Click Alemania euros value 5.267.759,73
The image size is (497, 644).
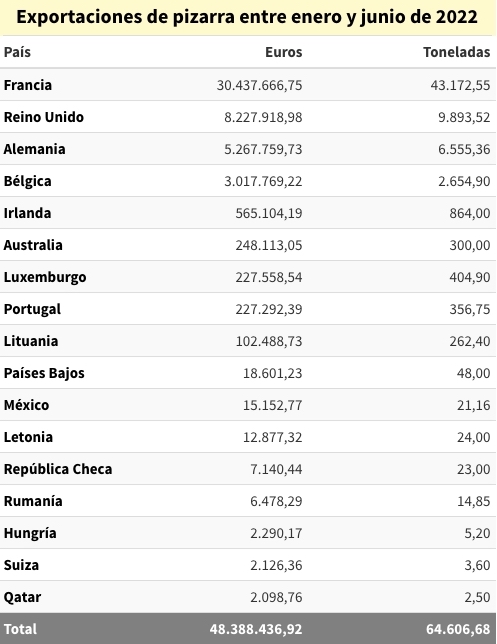click(263, 149)
